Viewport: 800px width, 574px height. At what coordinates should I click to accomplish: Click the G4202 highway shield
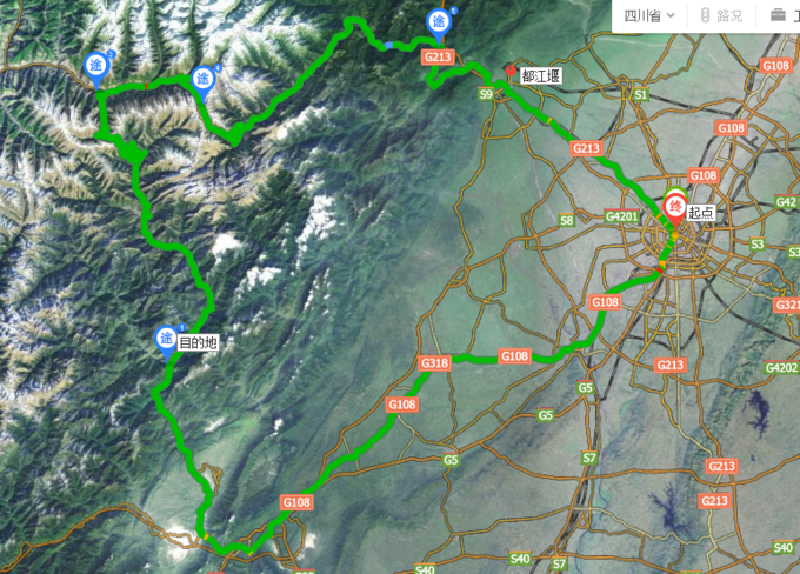click(782, 367)
